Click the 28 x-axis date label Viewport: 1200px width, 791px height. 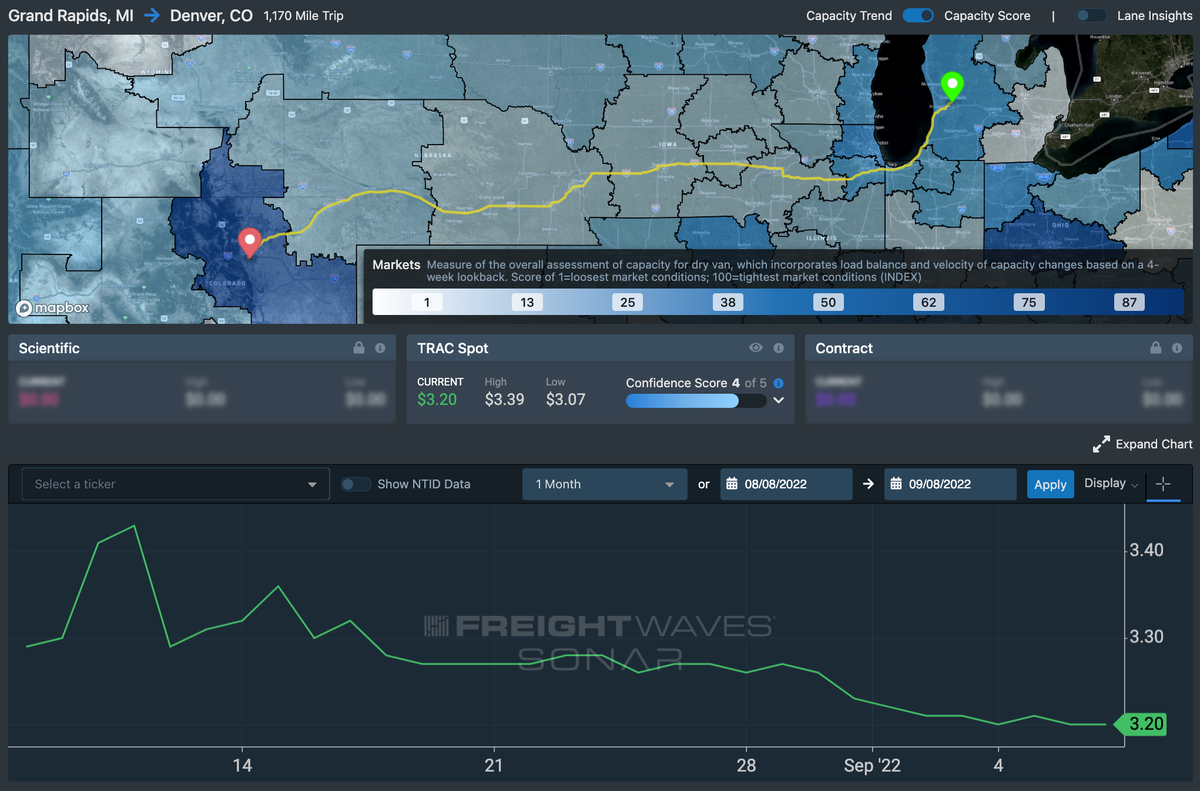746,765
